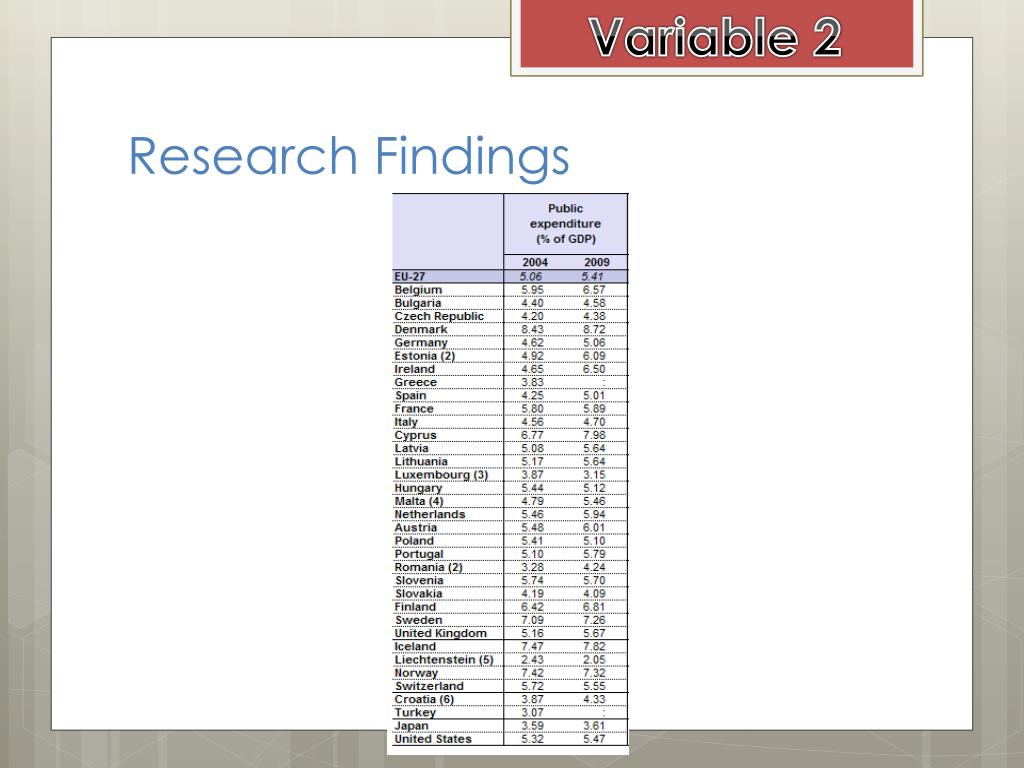Select Liechtenstein's 2009 value 2.05
The height and width of the screenshot is (768, 1024).
(x=594, y=660)
